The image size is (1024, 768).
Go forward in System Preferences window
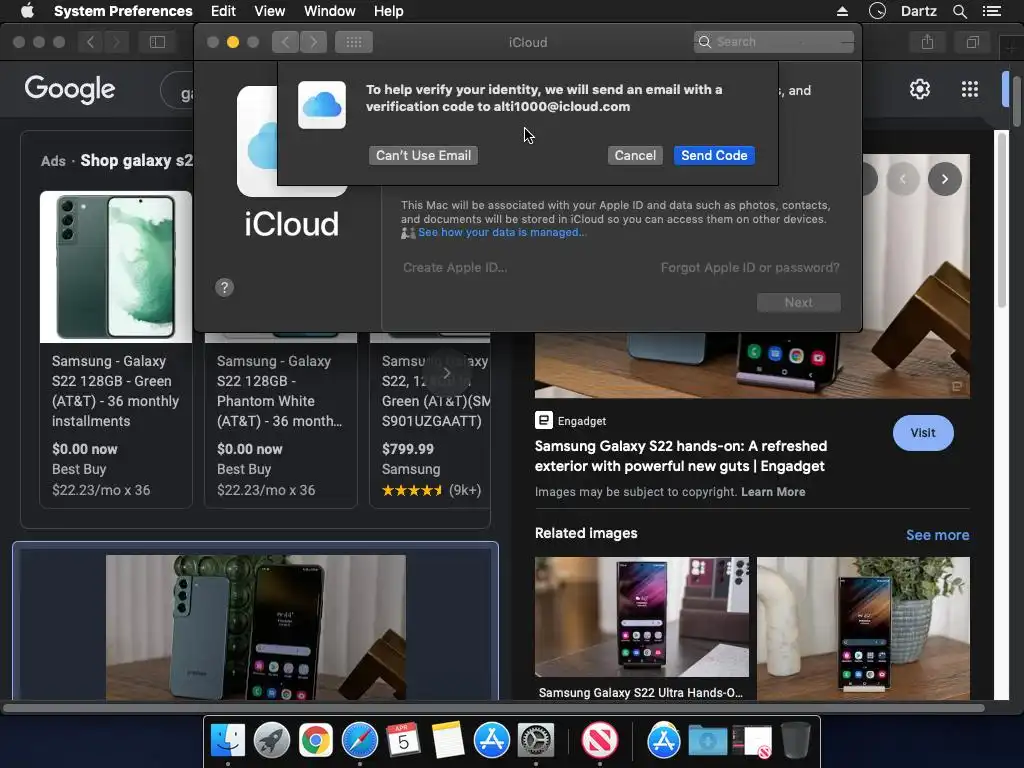tap(313, 42)
